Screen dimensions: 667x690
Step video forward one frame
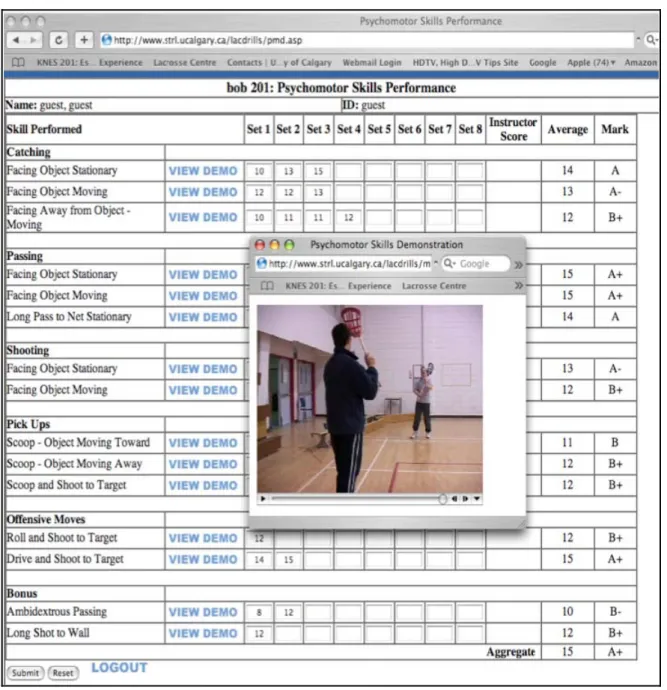(x=465, y=499)
